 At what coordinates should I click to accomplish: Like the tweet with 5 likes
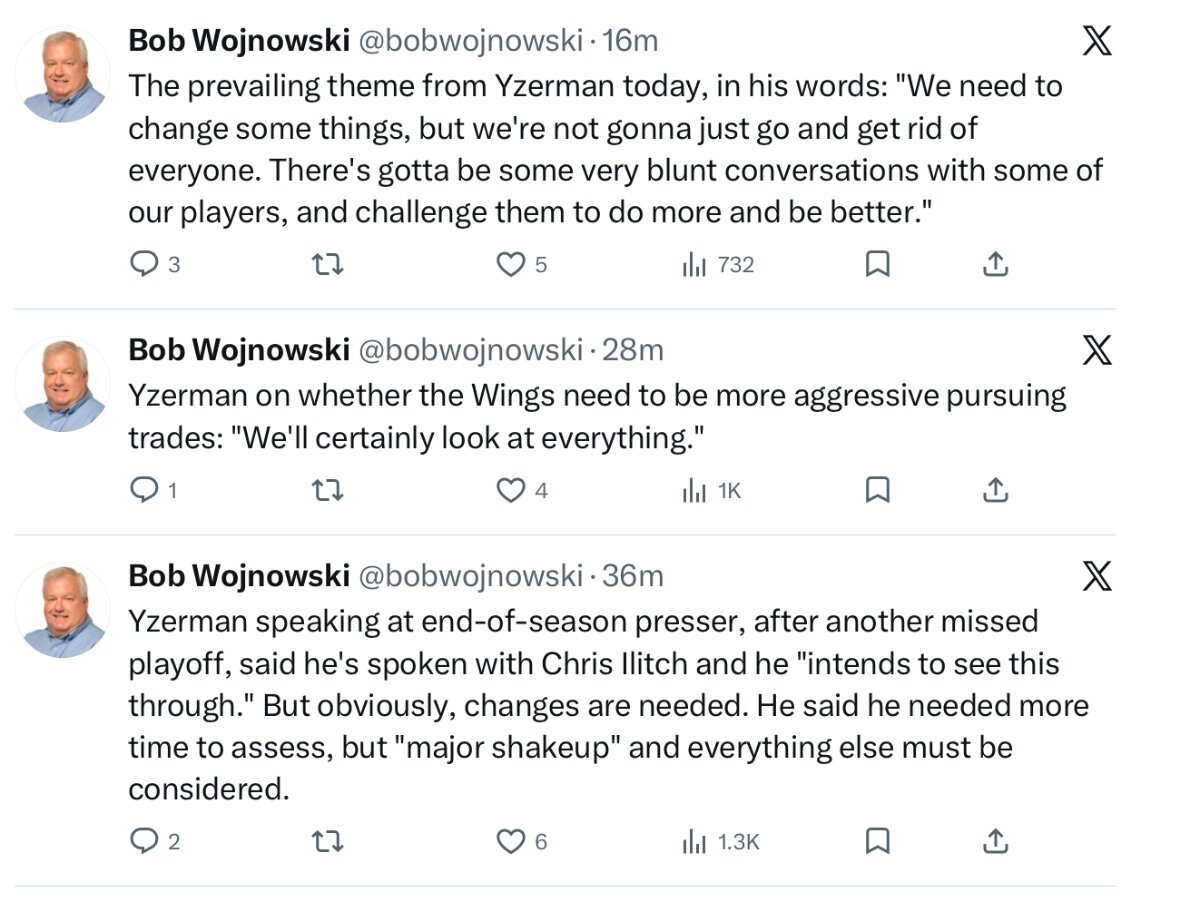tap(511, 265)
